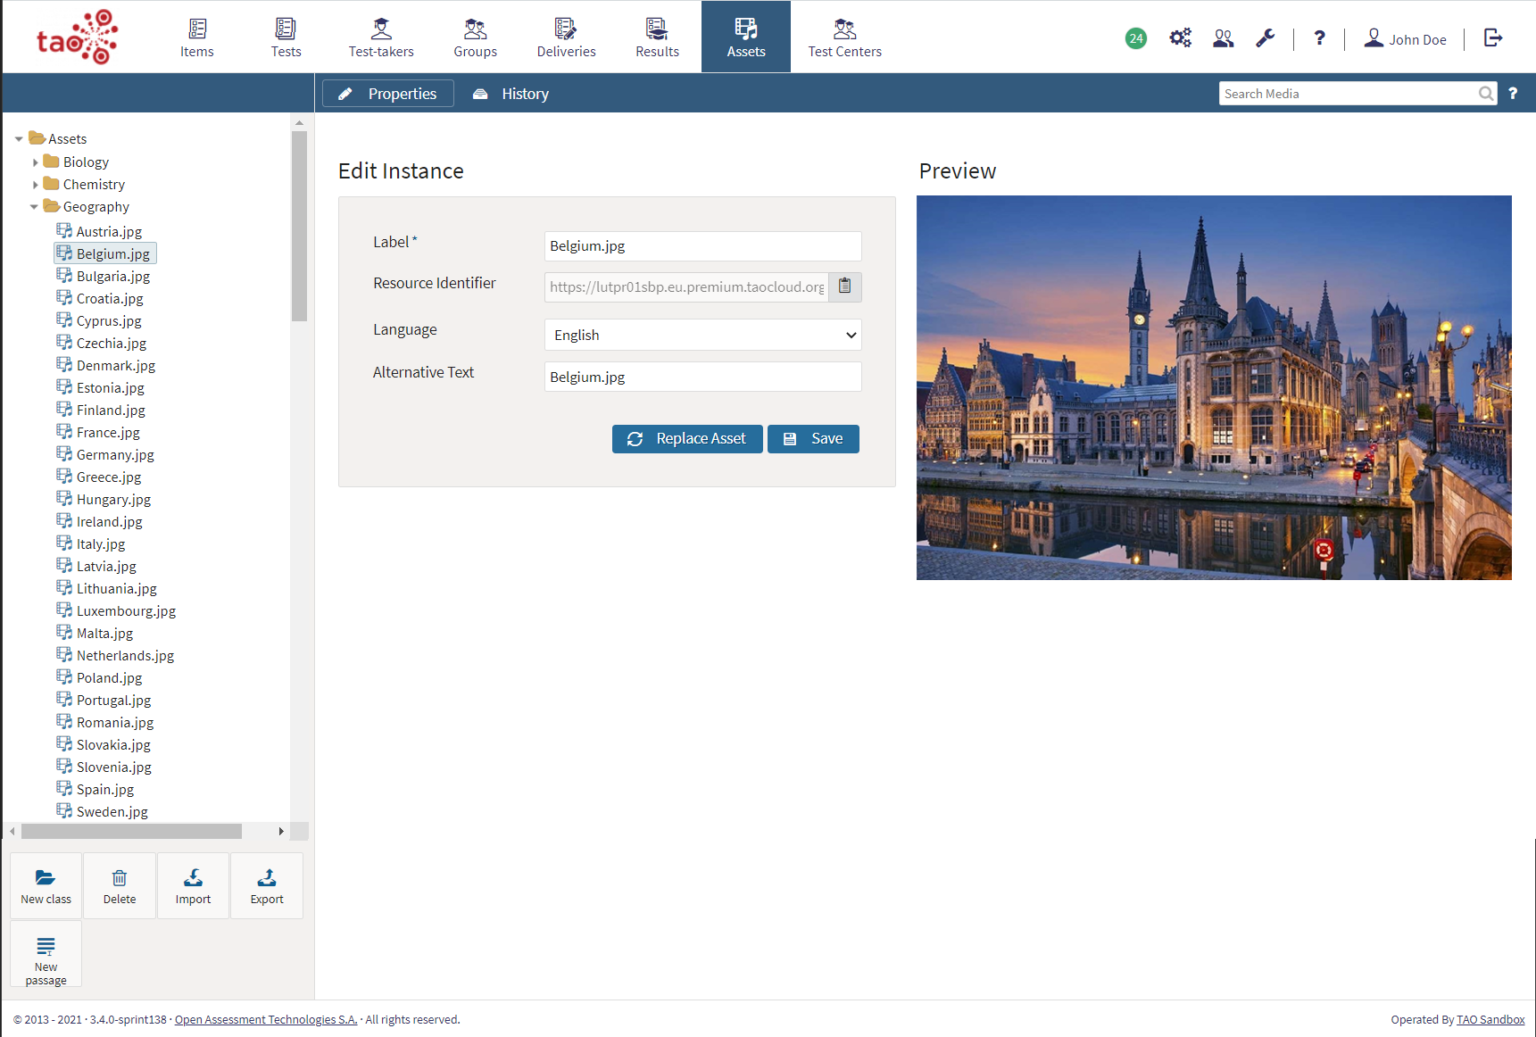
Task: Click the wrench tools icon
Action: [1265, 38]
